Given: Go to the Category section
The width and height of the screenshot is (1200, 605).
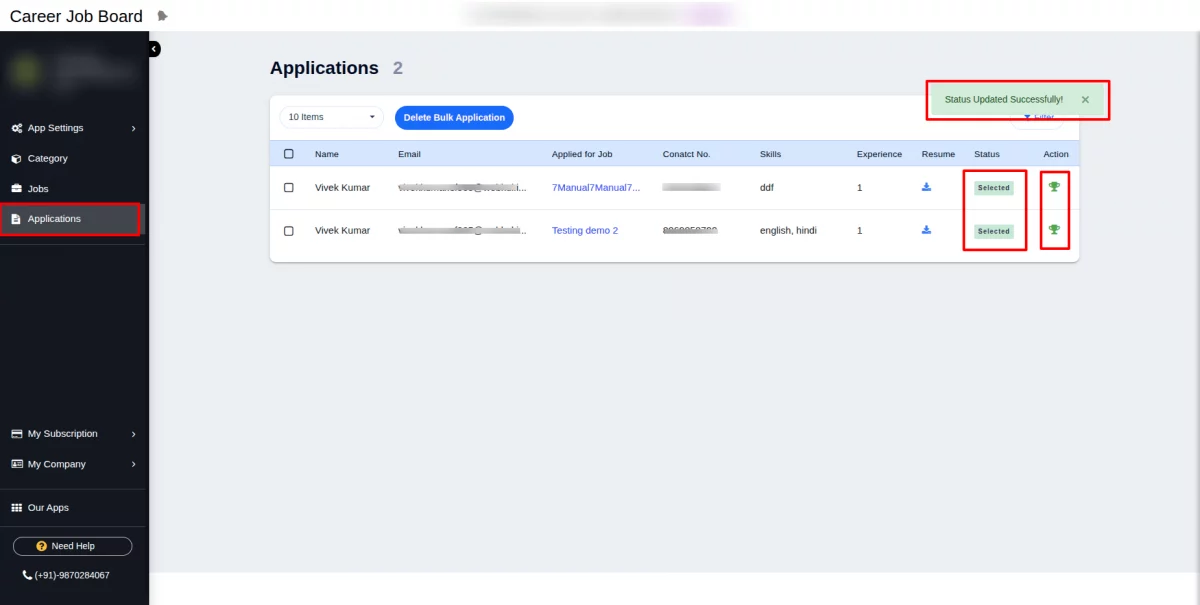Looking at the screenshot, I should pyautogui.click(x=47, y=158).
